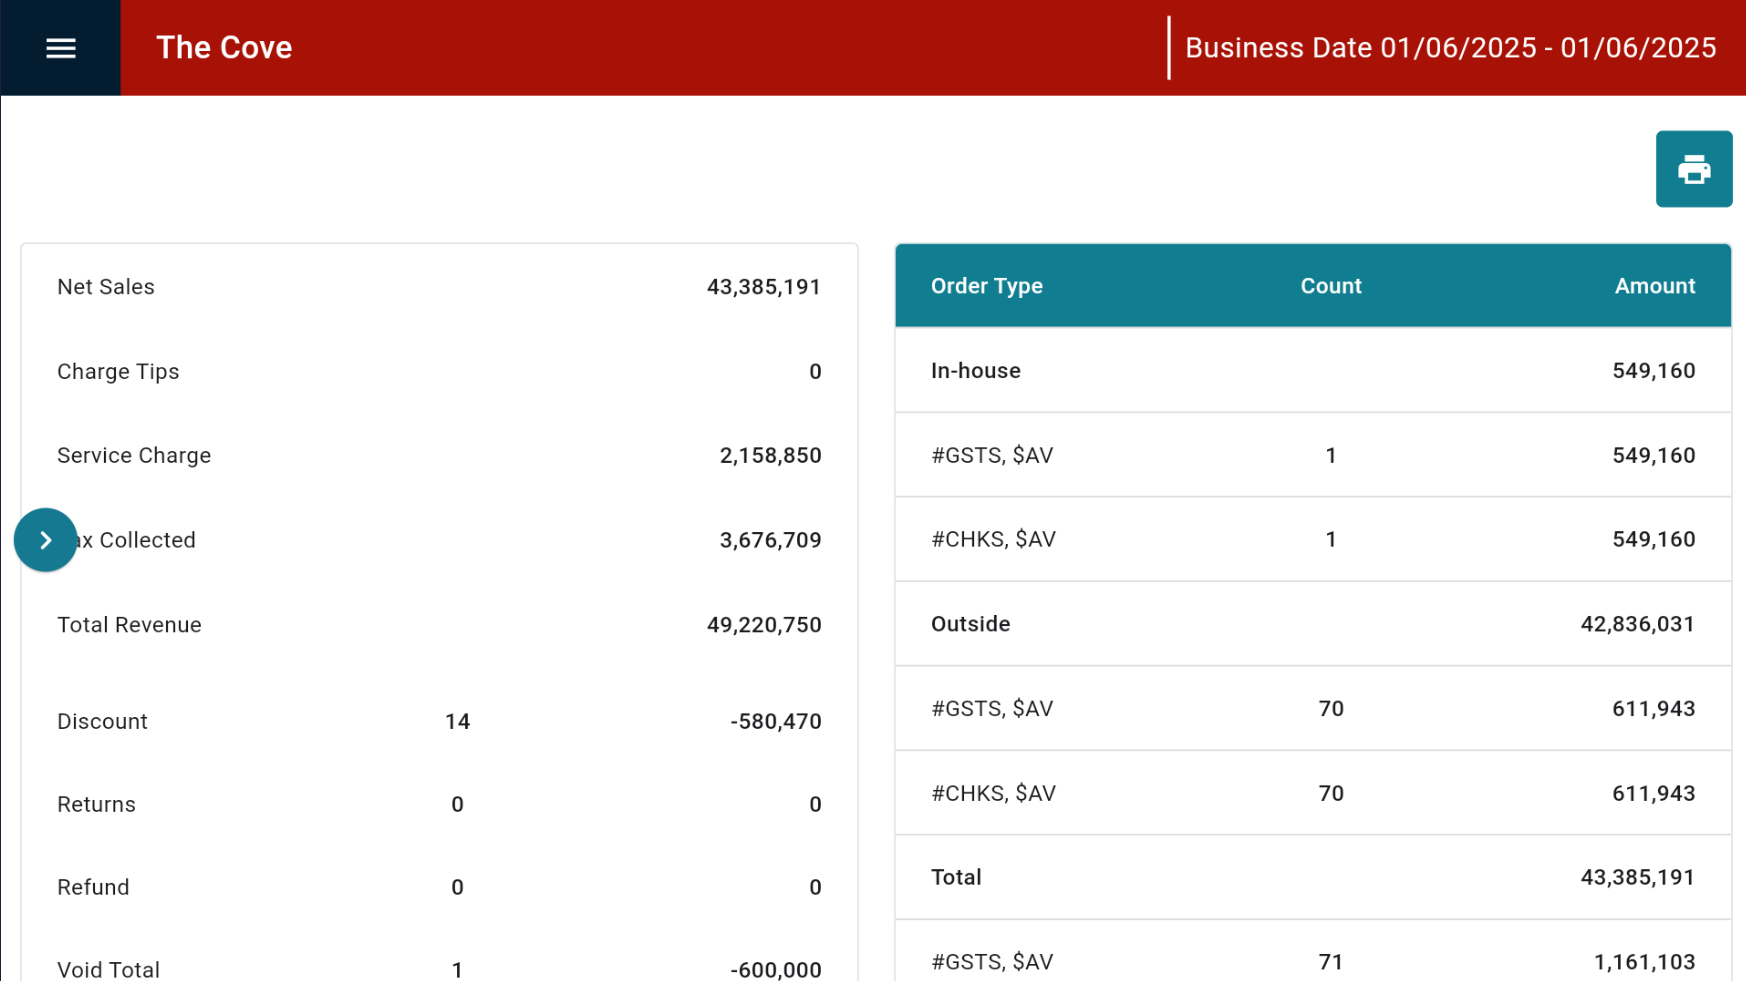Click the Service Charge amount 2,158,850
The image size is (1746, 981).
pos(770,456)
